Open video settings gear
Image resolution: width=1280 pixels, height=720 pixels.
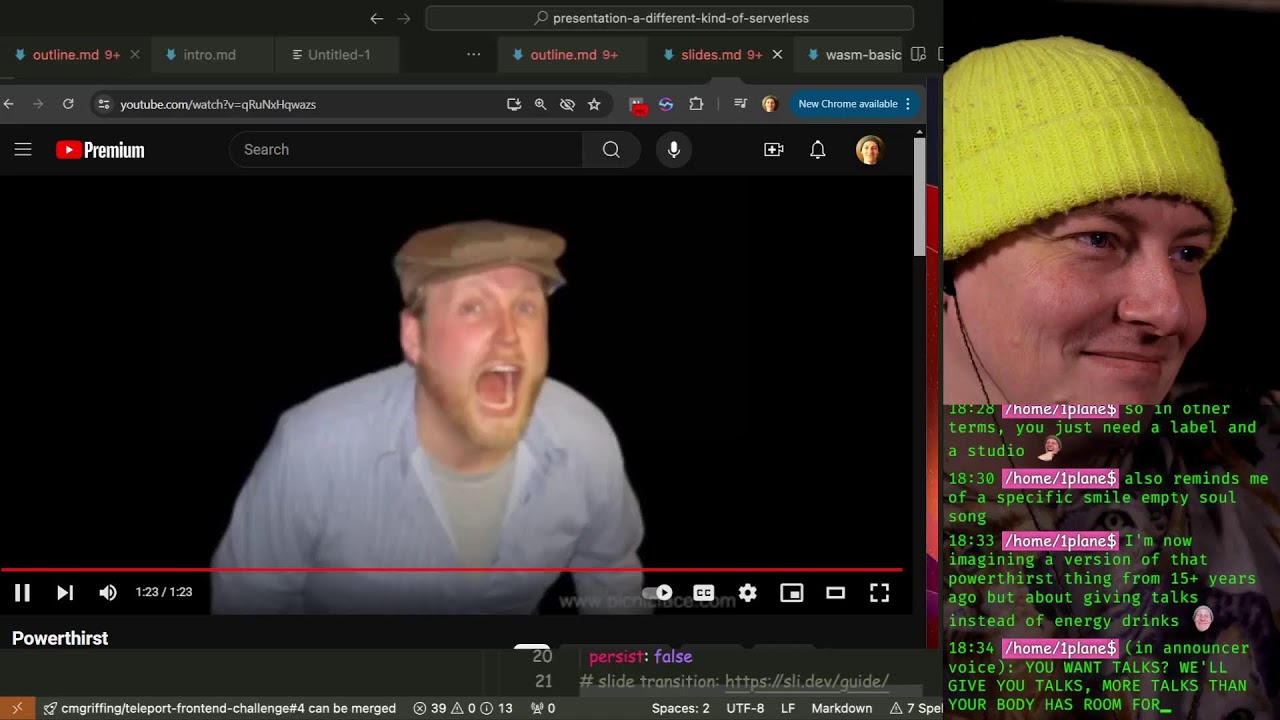(748, 593)
